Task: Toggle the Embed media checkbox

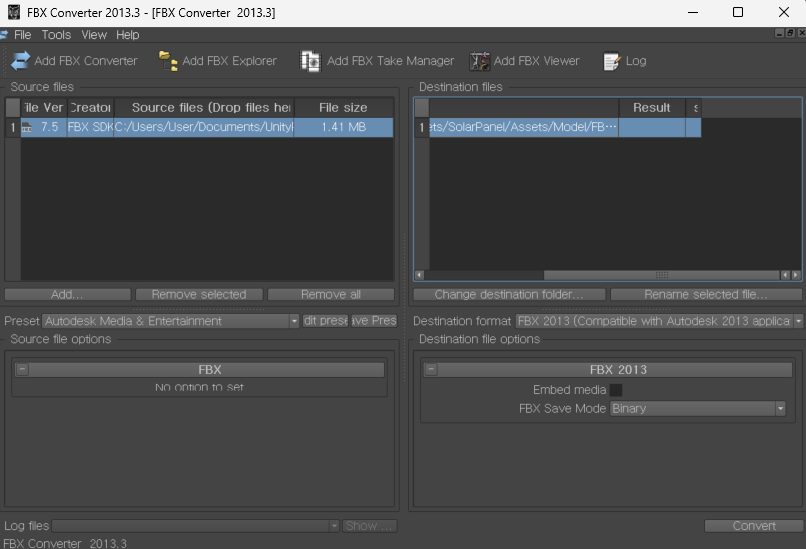Action: [616, 390]
